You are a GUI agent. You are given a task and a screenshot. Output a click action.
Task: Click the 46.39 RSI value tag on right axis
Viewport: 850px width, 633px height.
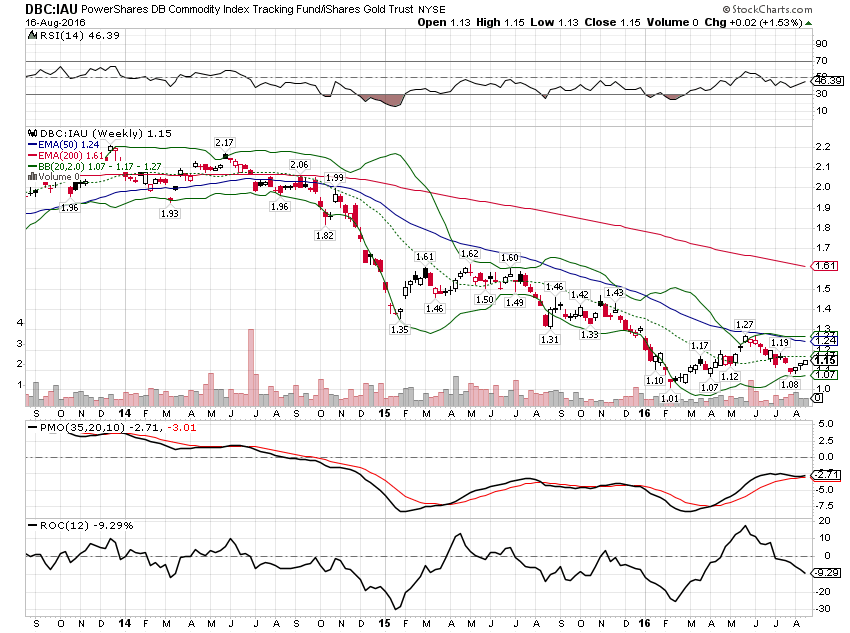[827, 81]
